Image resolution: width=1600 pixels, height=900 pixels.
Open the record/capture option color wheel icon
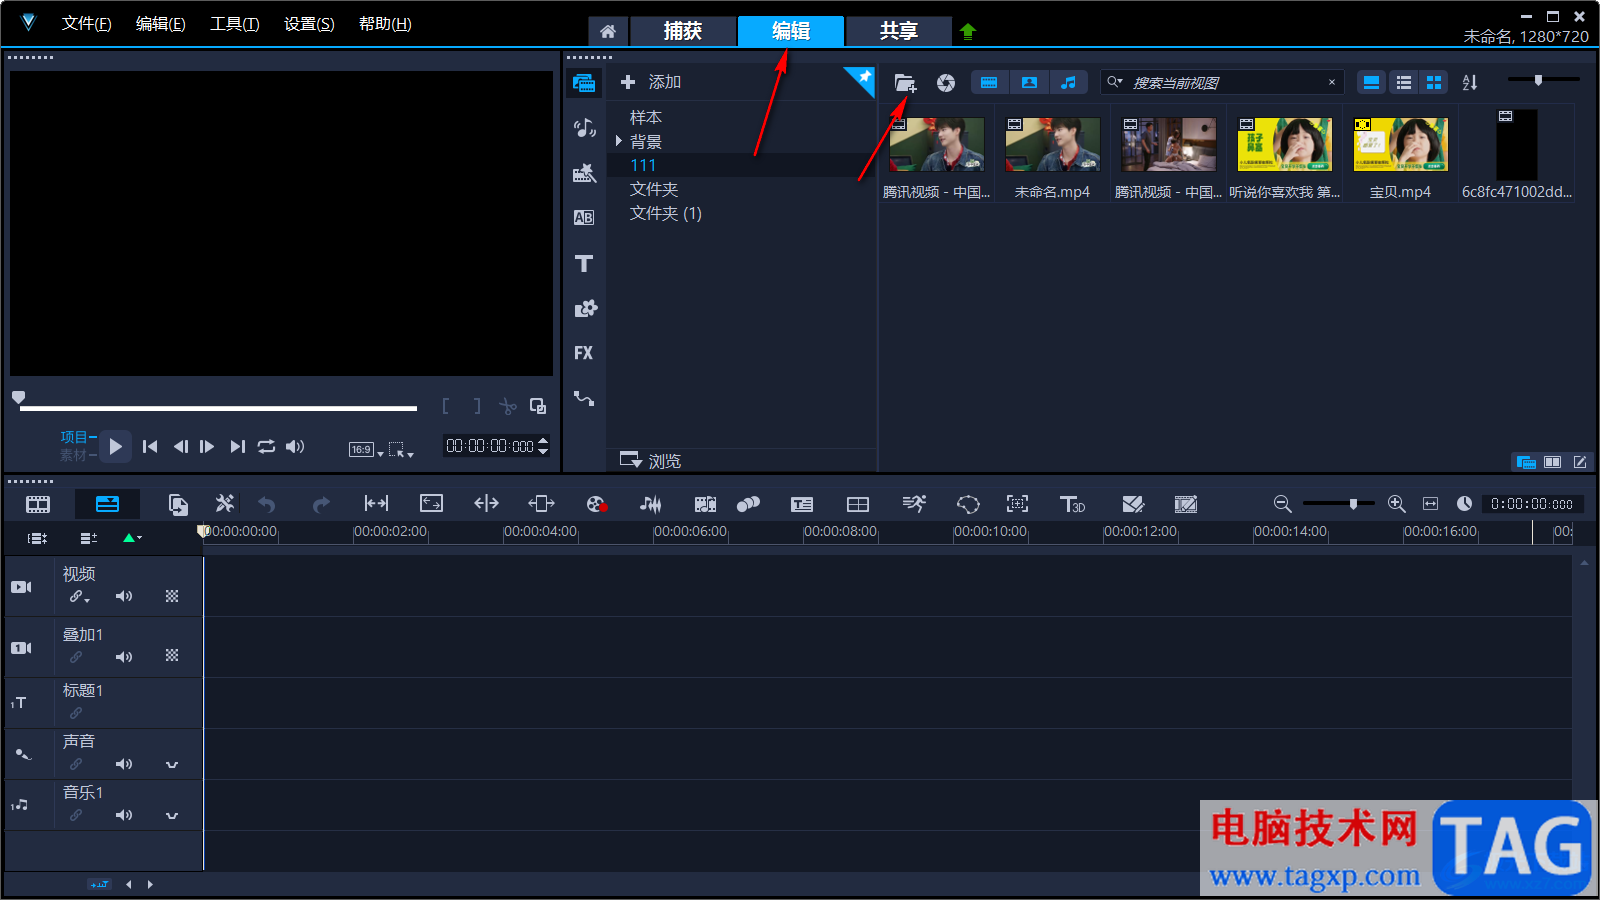coord(597,504)
